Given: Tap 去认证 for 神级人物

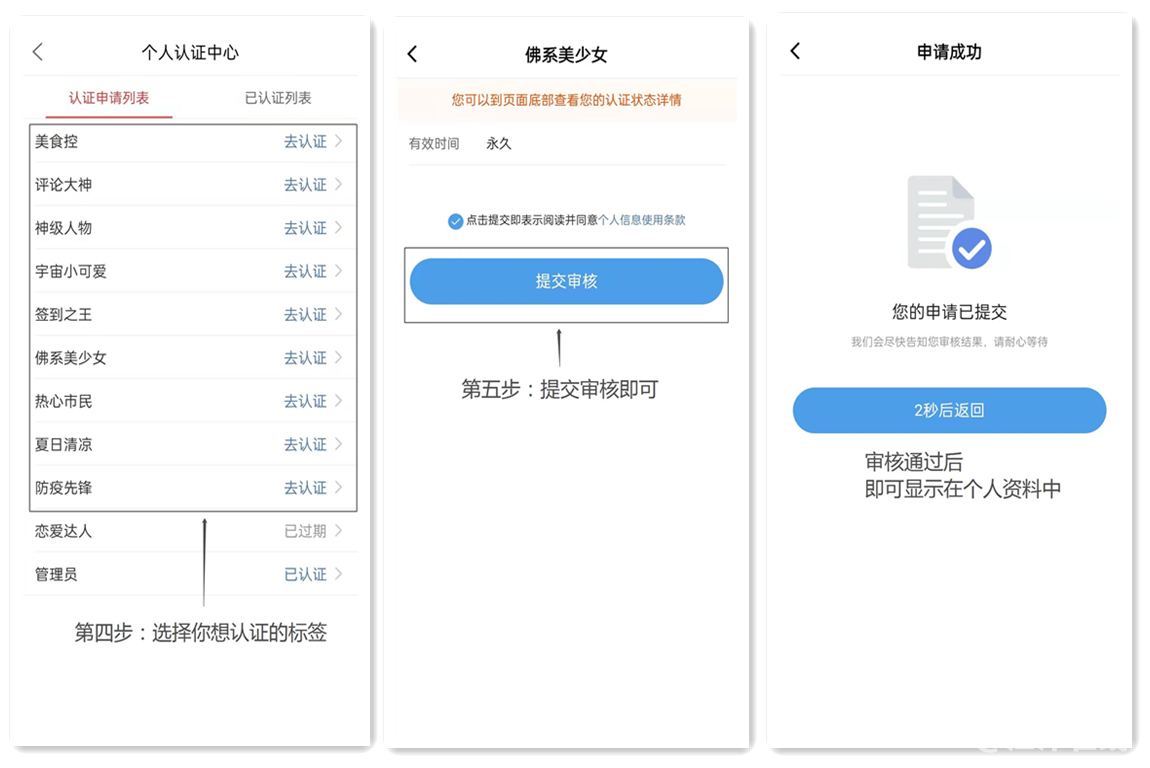Looking at the screenshot, I should (x=305, y=228).
